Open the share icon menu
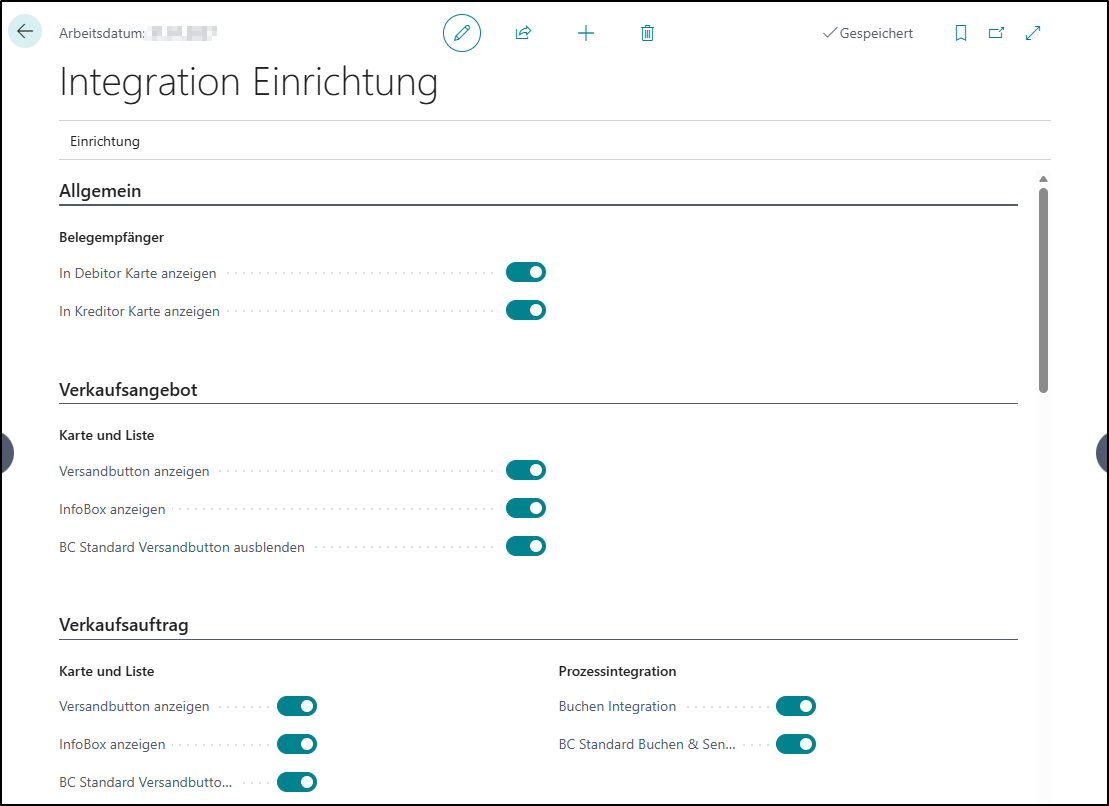This screenshot has height=806, width=1109. coord(523,33)
